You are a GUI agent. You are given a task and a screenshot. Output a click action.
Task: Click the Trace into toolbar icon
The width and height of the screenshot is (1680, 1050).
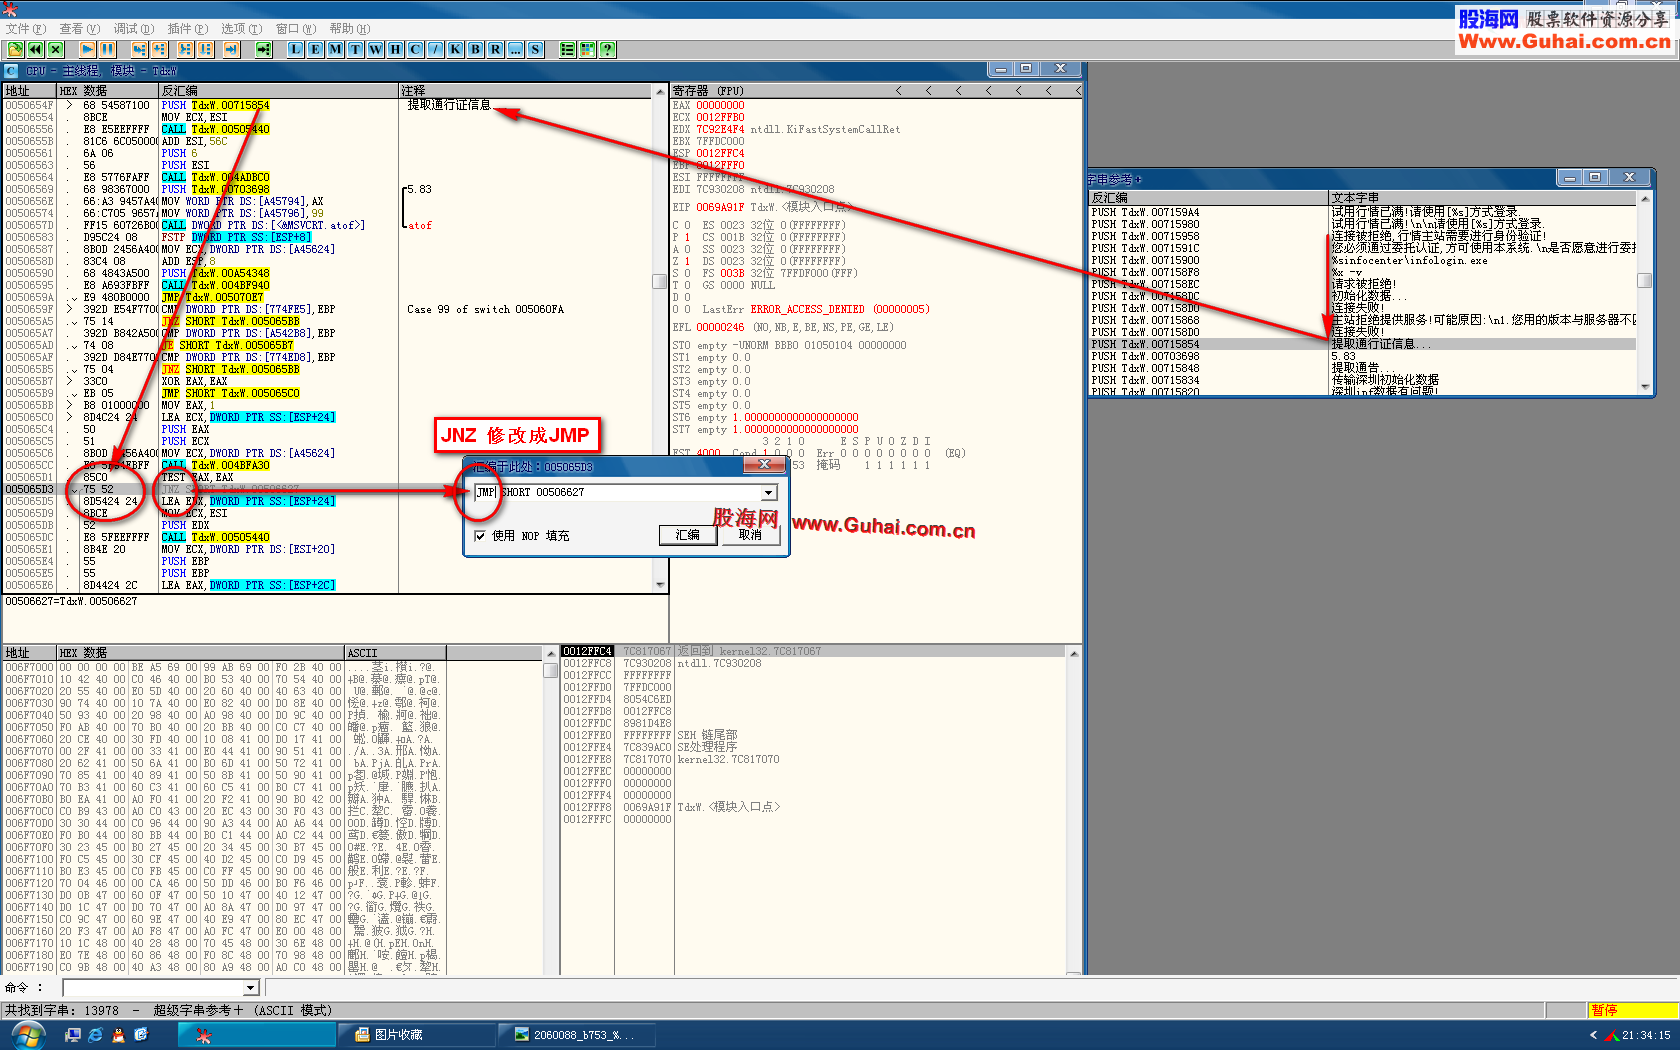[185, 49]
